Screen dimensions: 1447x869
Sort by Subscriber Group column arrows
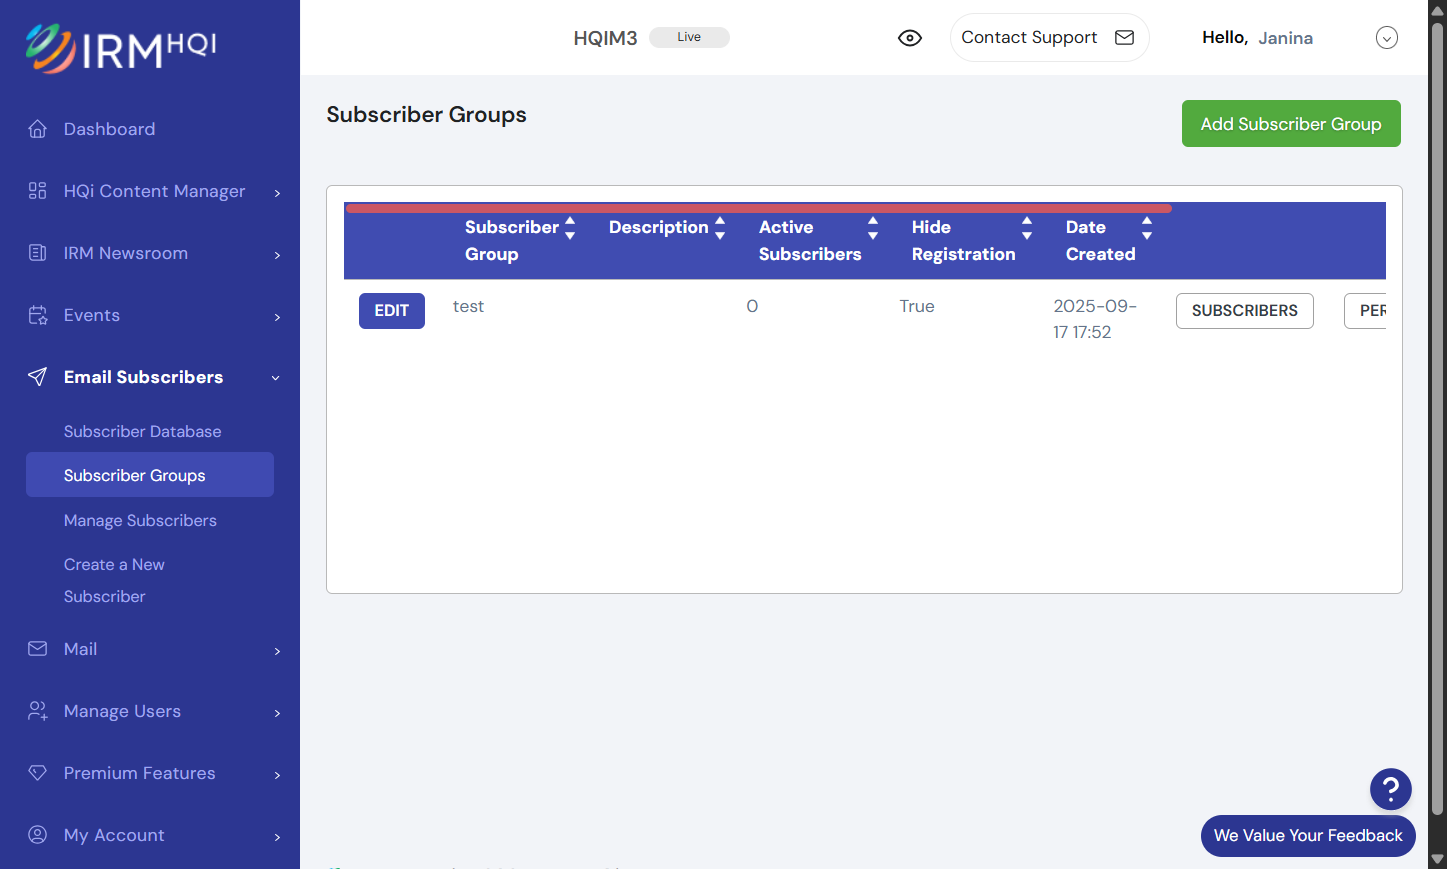570,228
